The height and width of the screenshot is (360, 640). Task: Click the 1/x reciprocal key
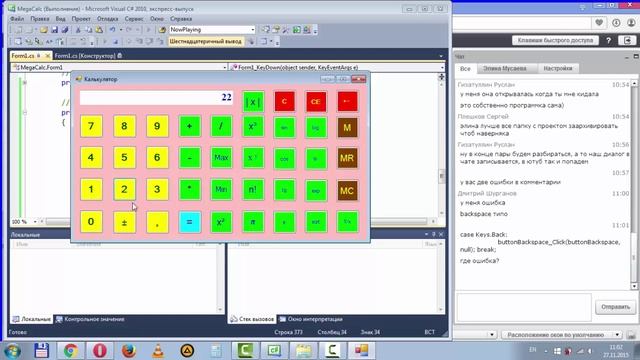347,222
